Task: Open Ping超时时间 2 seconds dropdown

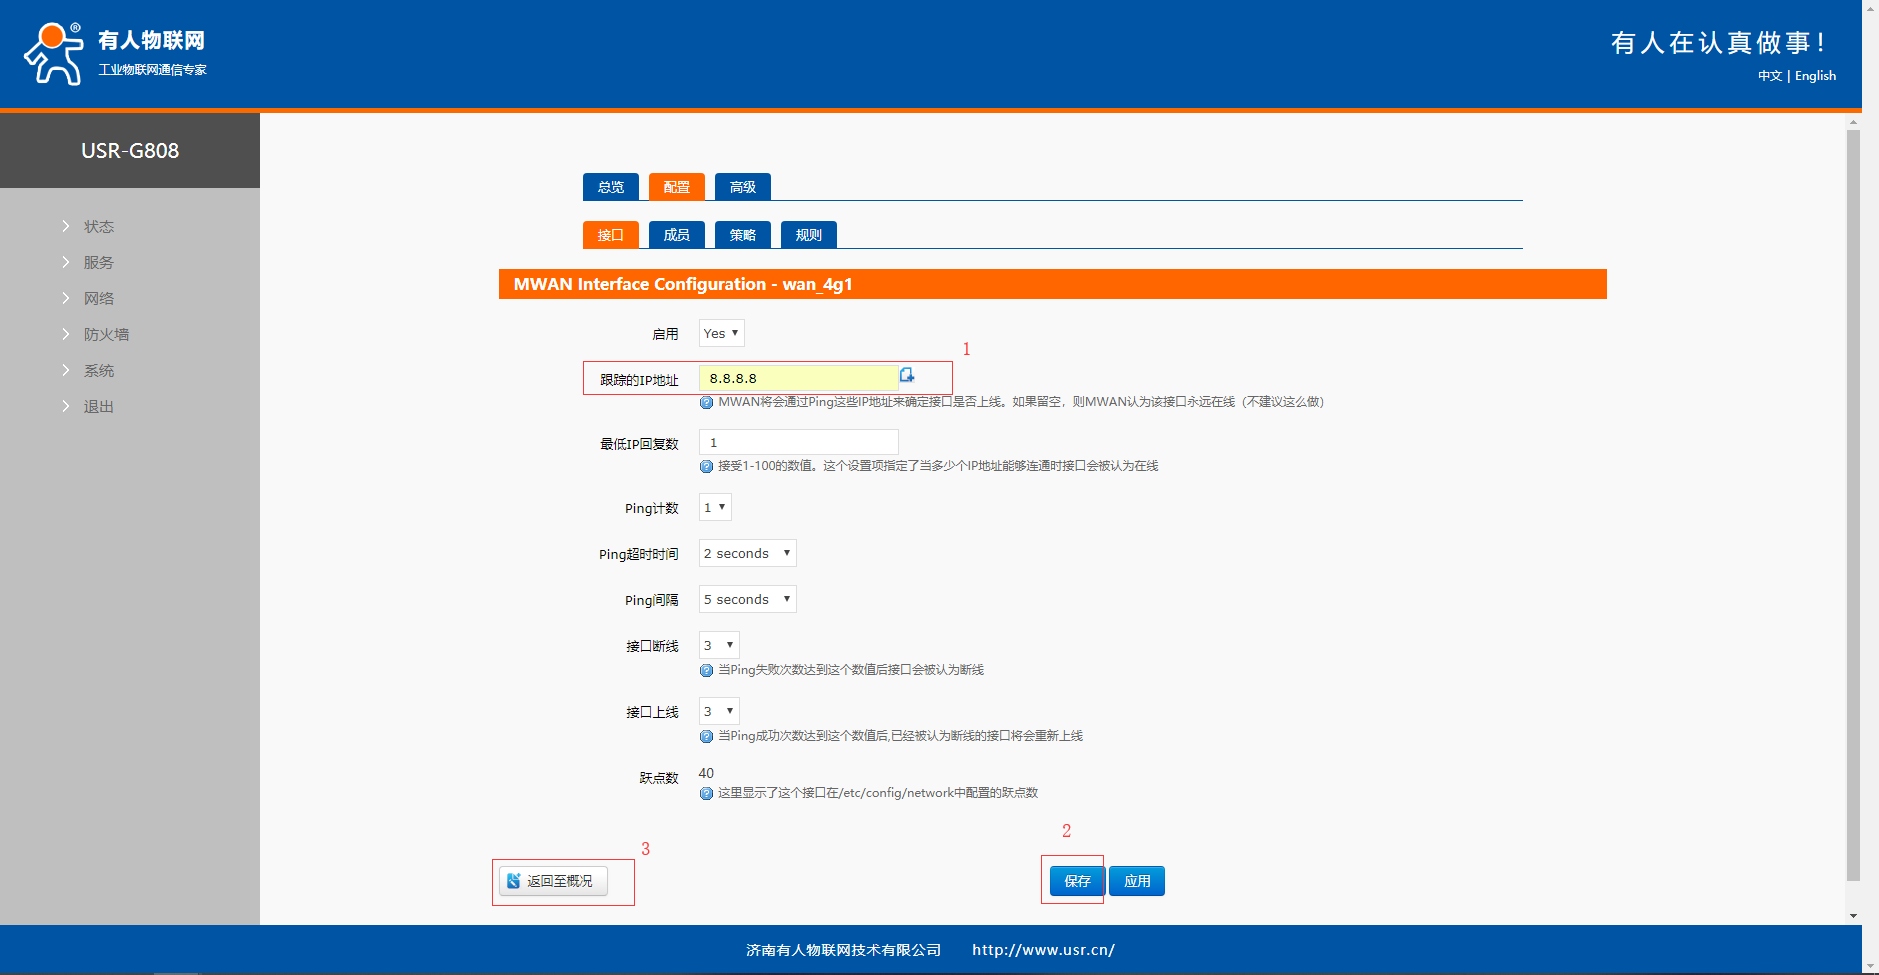Action: coord(747,553)
